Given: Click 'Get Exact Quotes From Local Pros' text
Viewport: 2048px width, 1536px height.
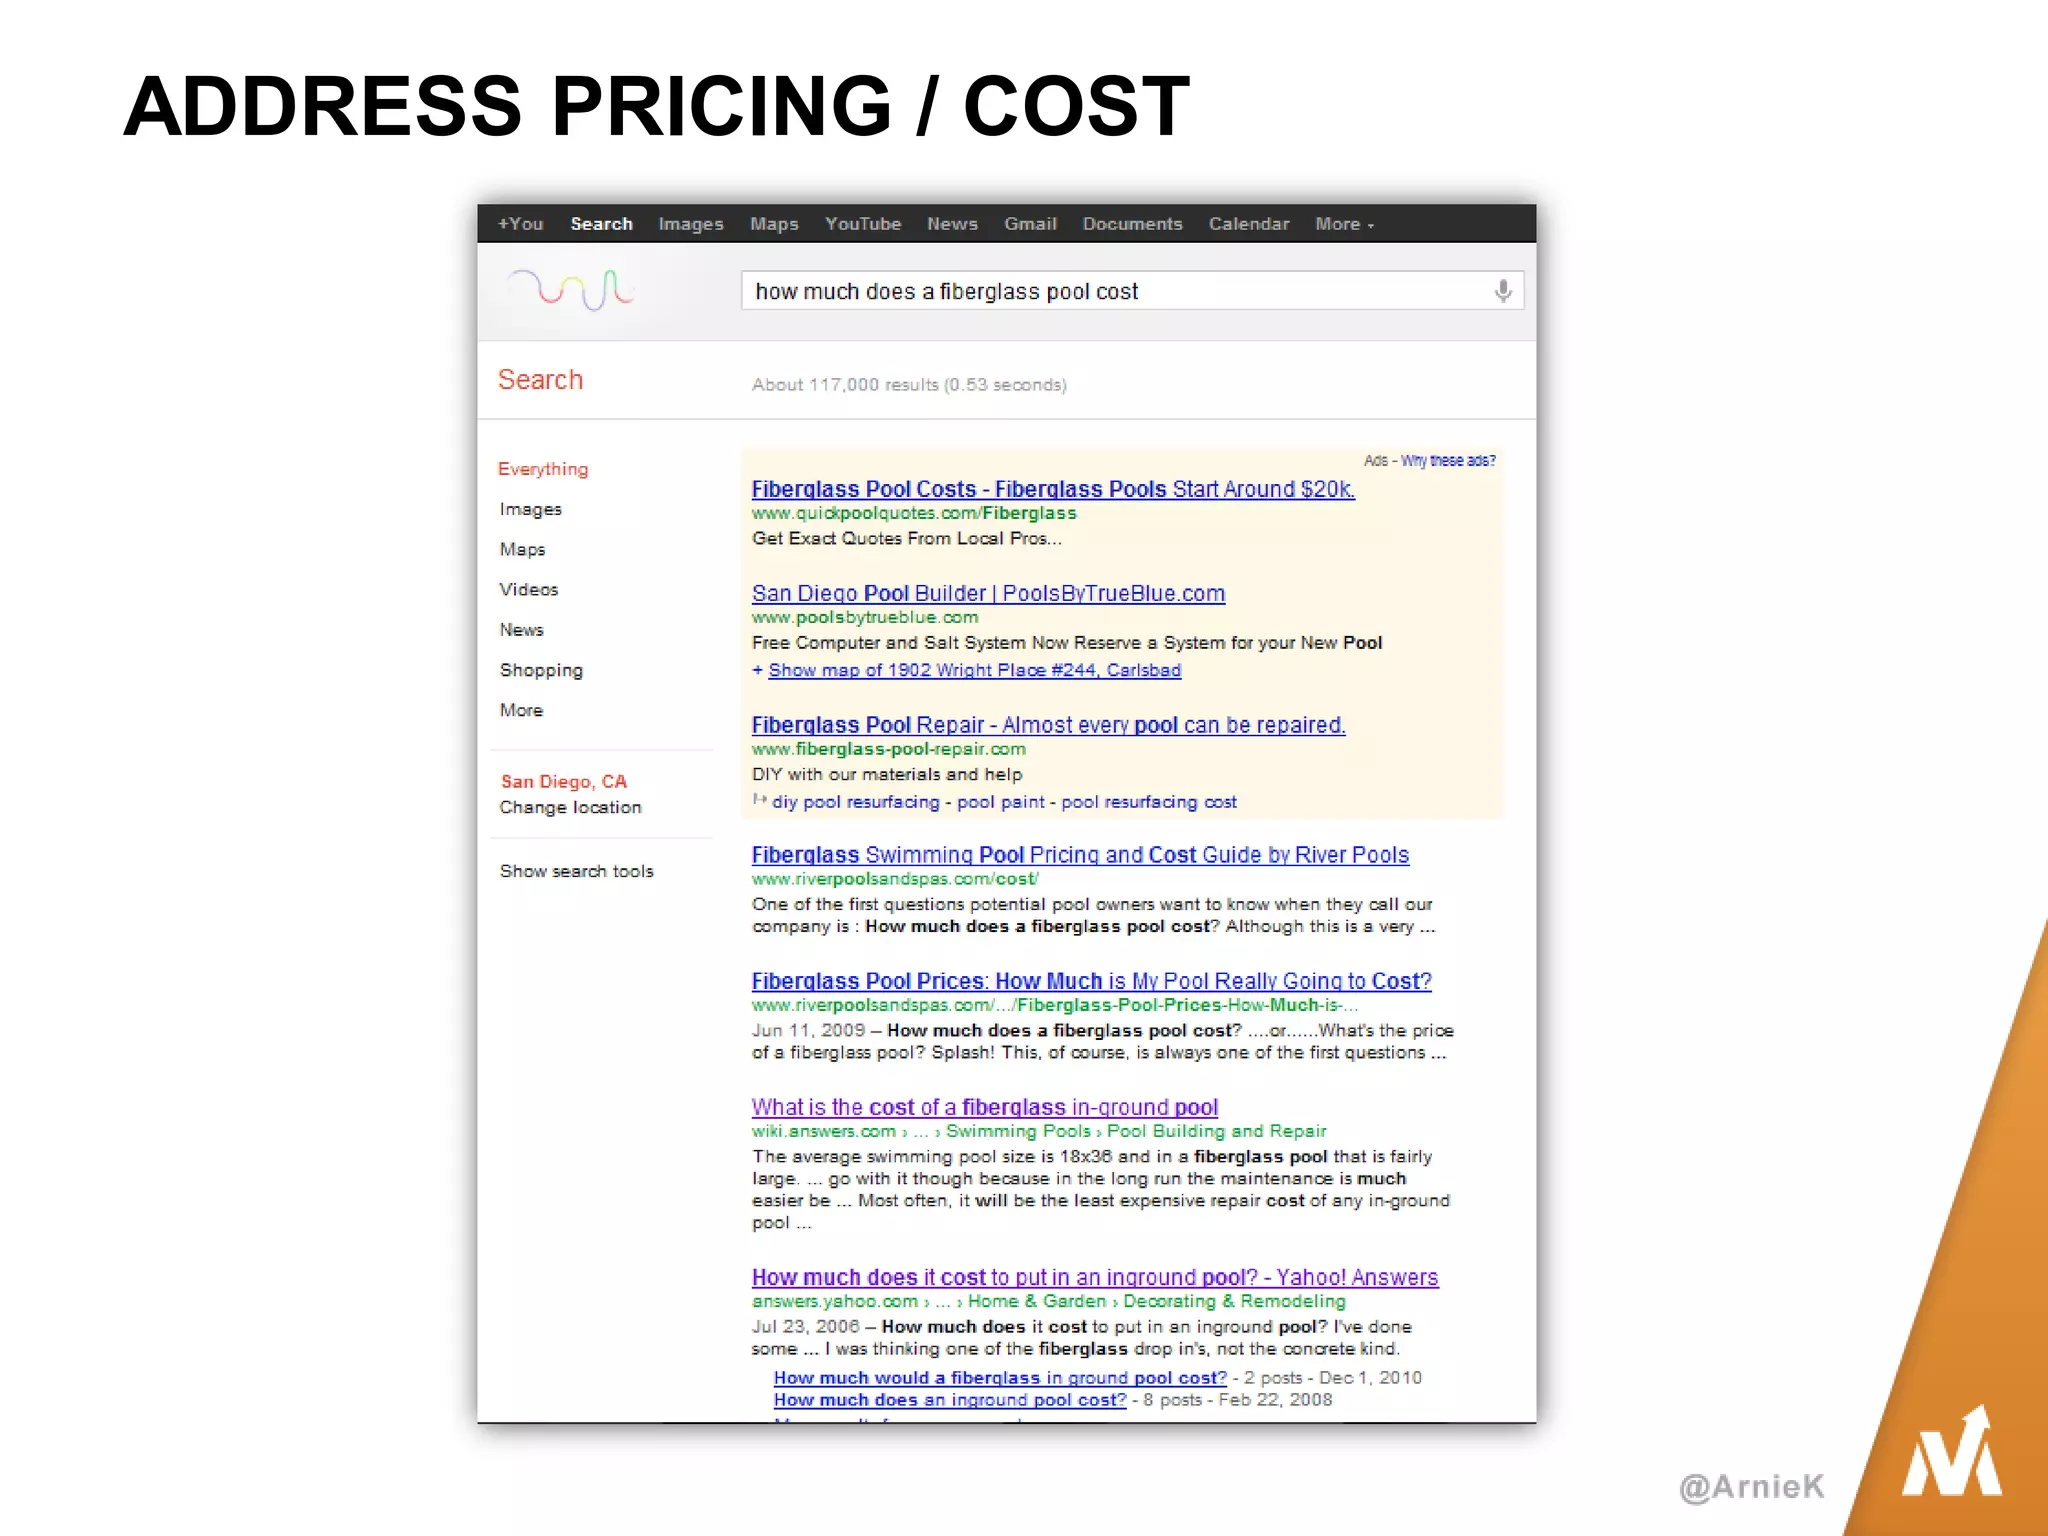Looking at the screenshot, I should [906, 538].
